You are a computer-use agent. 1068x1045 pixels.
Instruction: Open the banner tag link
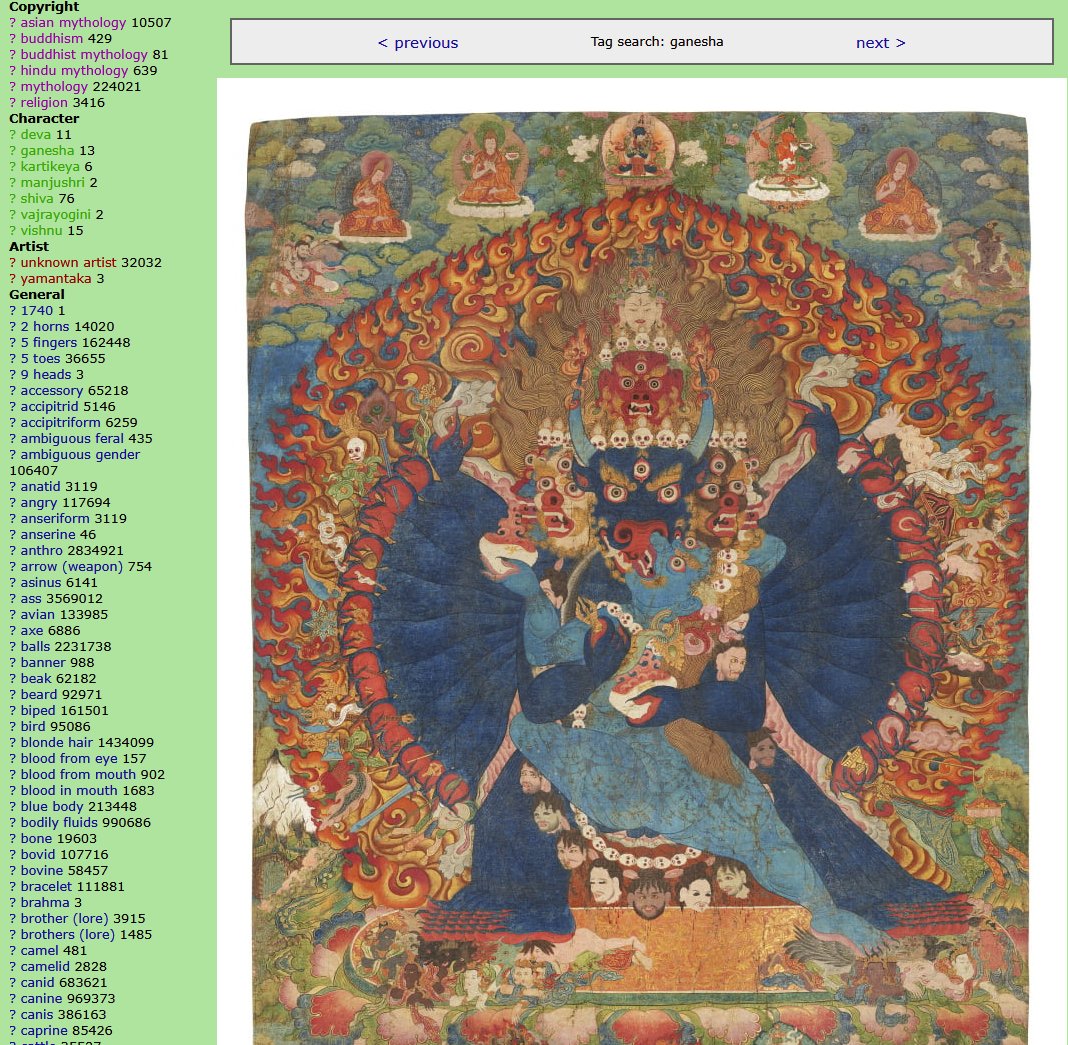point(43,663)
